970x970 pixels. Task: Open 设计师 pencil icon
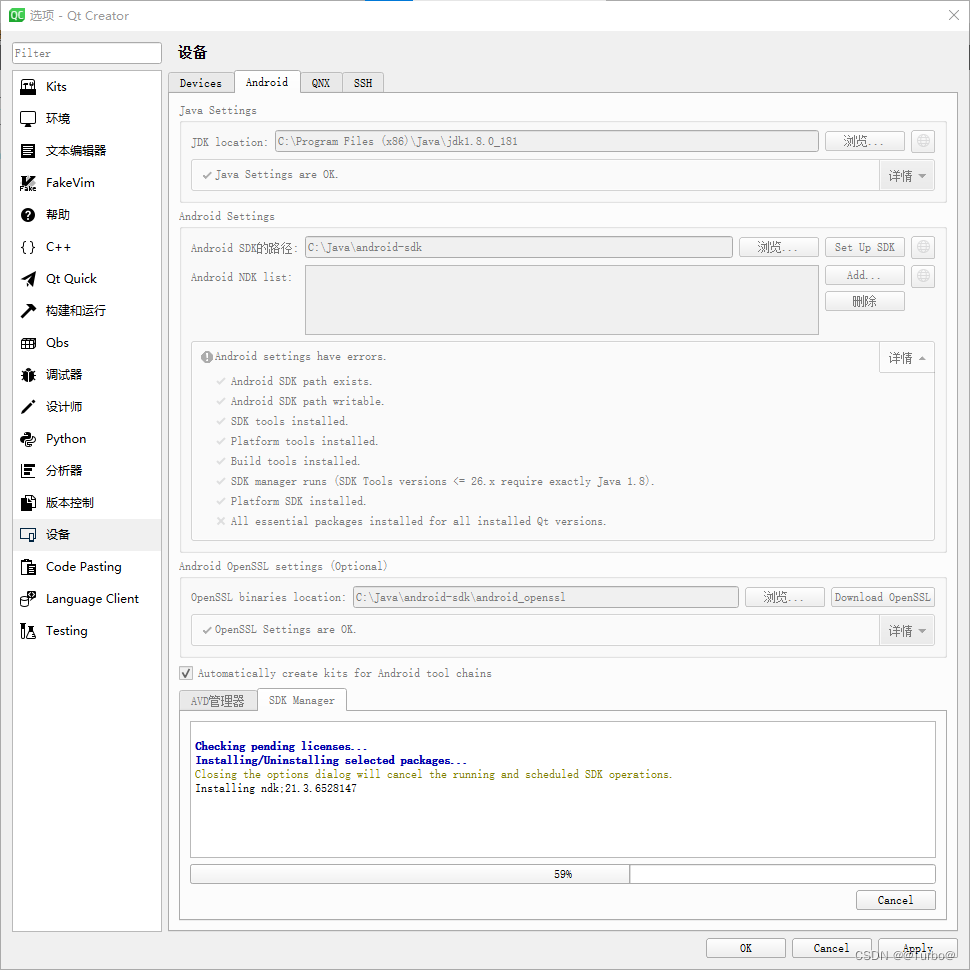(x=28, y=406)
